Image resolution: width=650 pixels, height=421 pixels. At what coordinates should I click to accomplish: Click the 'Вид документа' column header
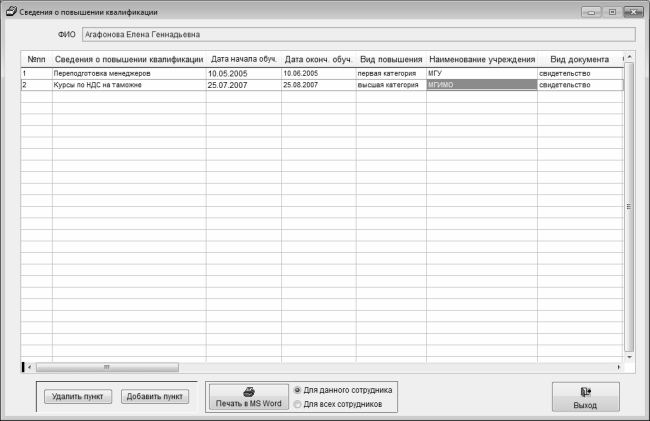coord(580,59)
